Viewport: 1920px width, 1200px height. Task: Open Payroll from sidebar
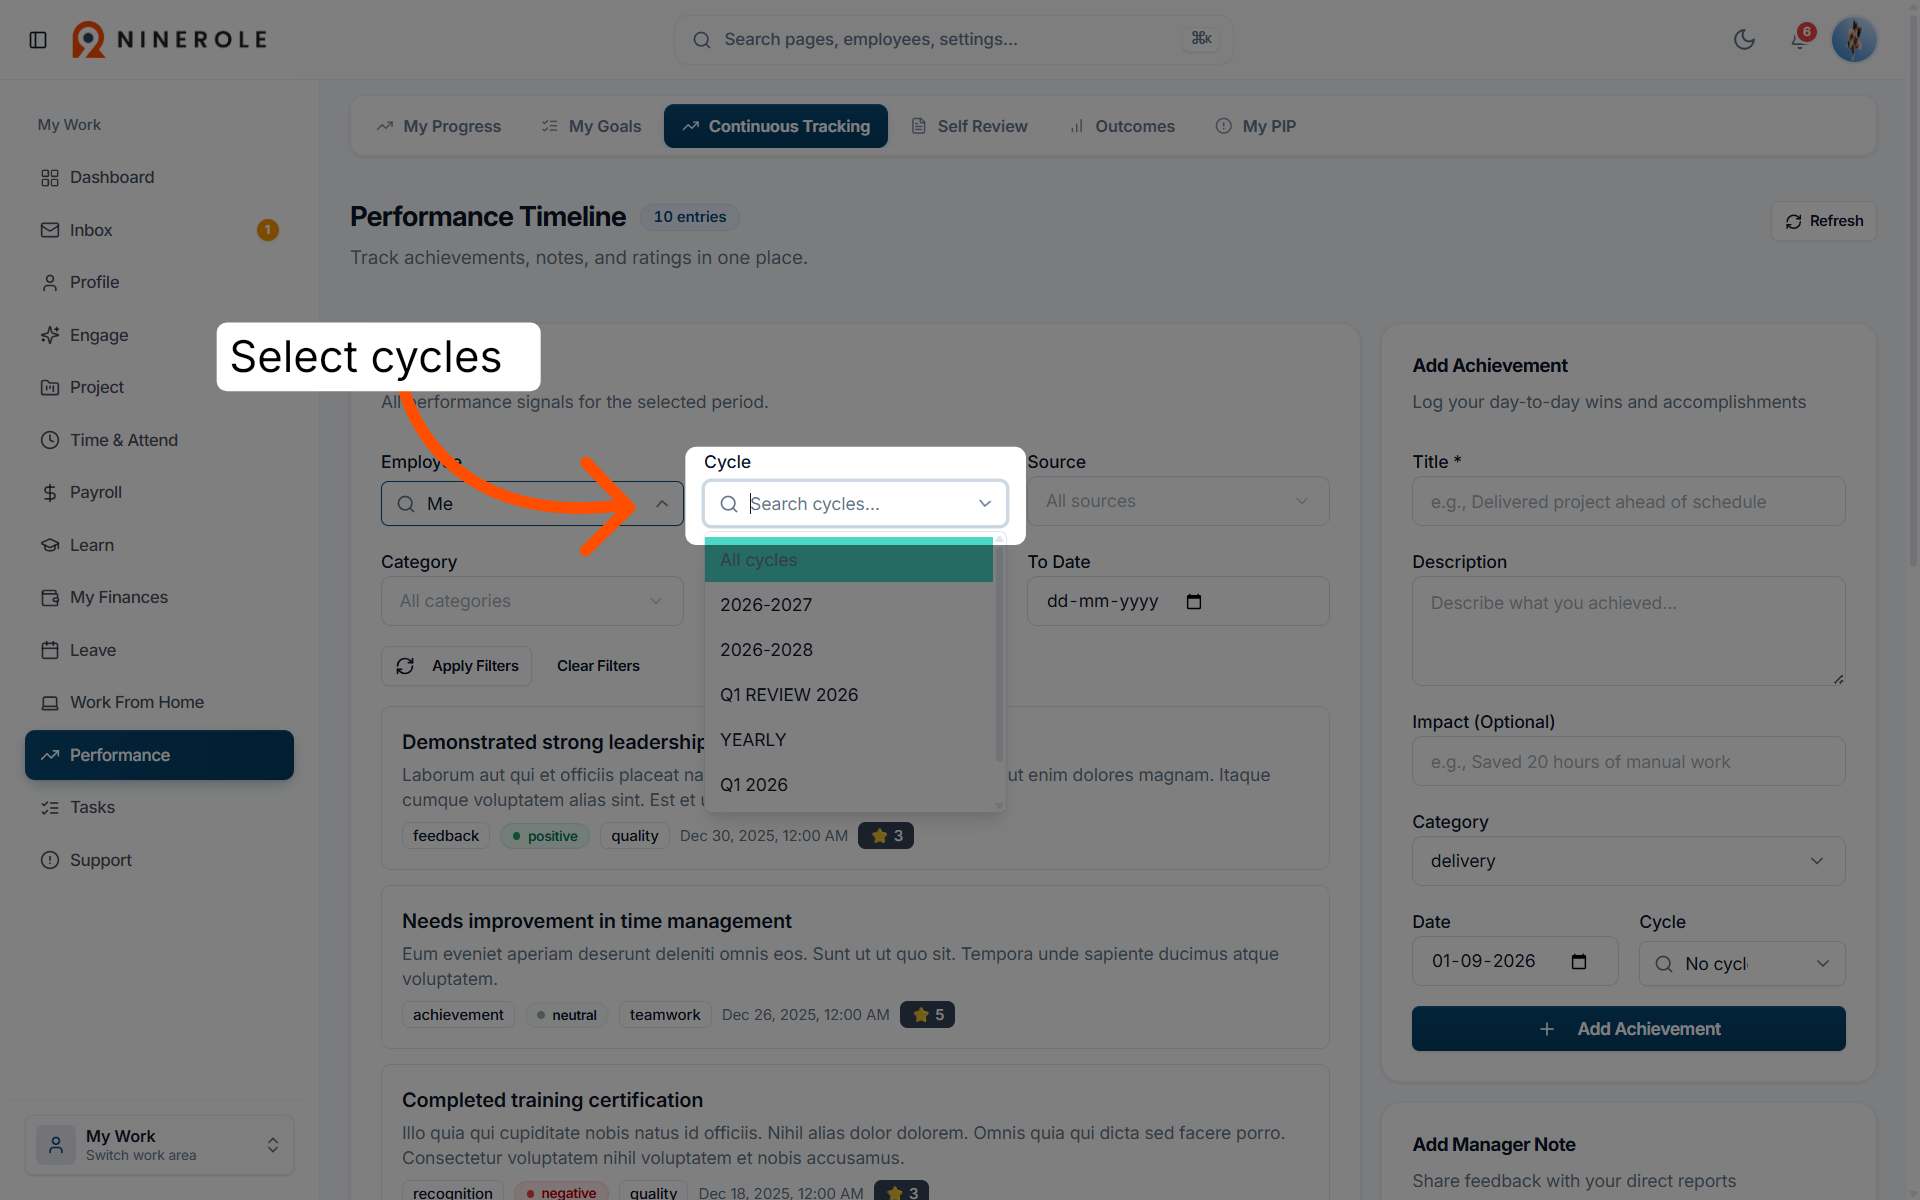[x=159, y=492]
